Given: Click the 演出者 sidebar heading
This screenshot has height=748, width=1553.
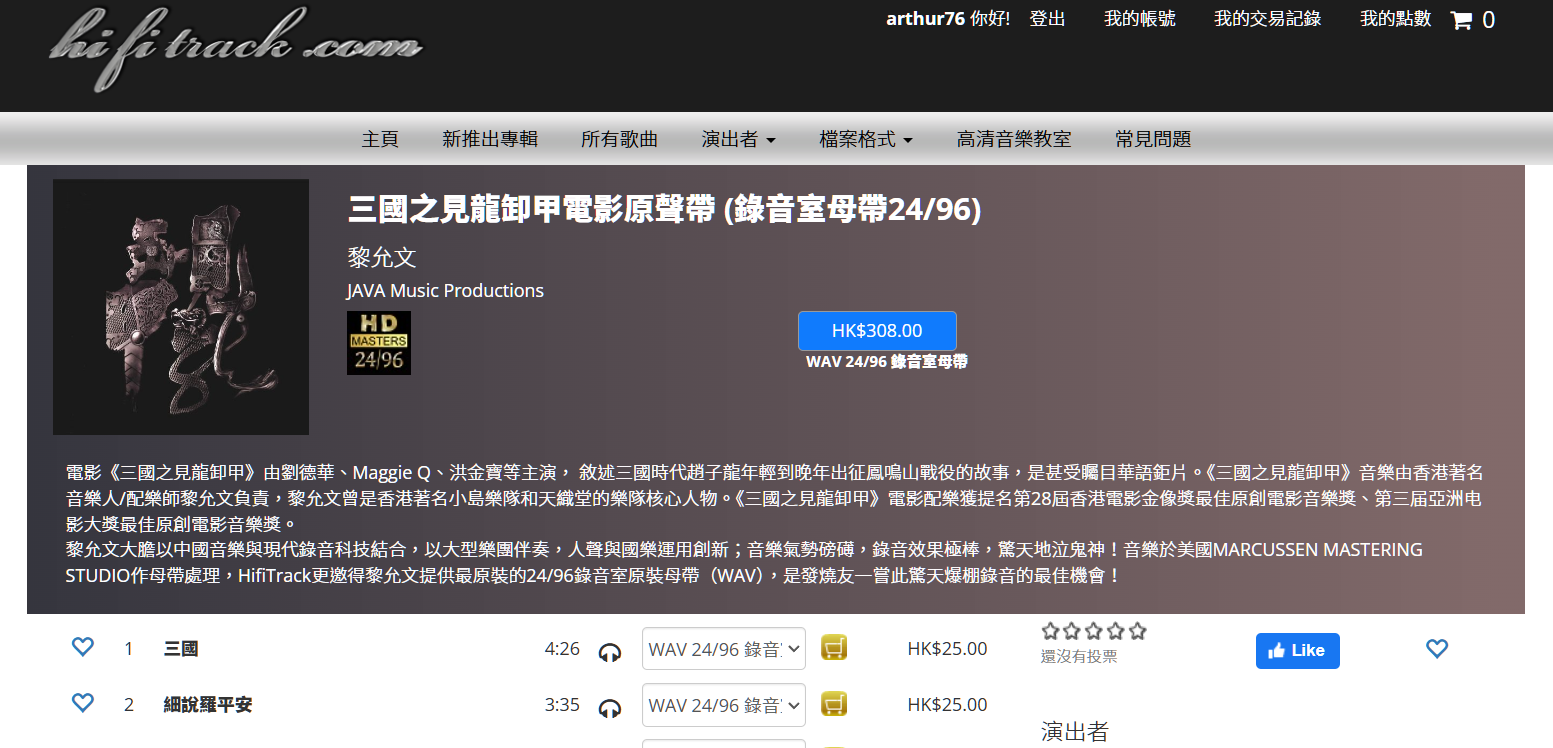Looking at the screenshot, I should (1075, 732).
